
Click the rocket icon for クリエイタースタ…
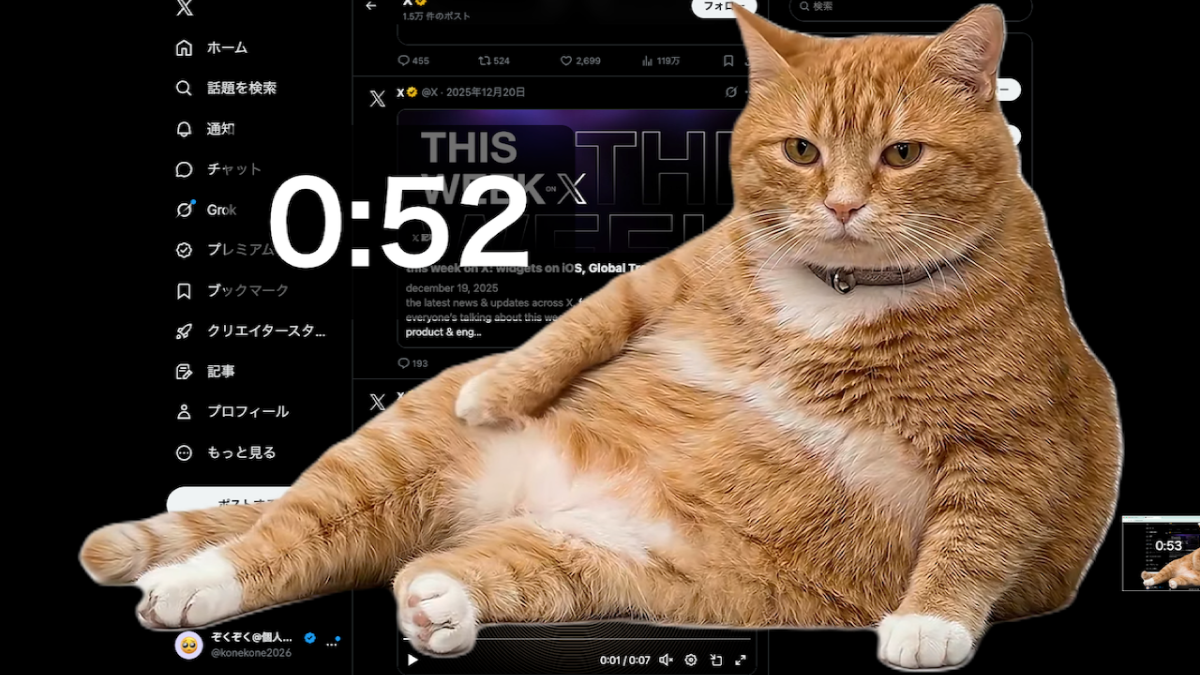[184, 331]
